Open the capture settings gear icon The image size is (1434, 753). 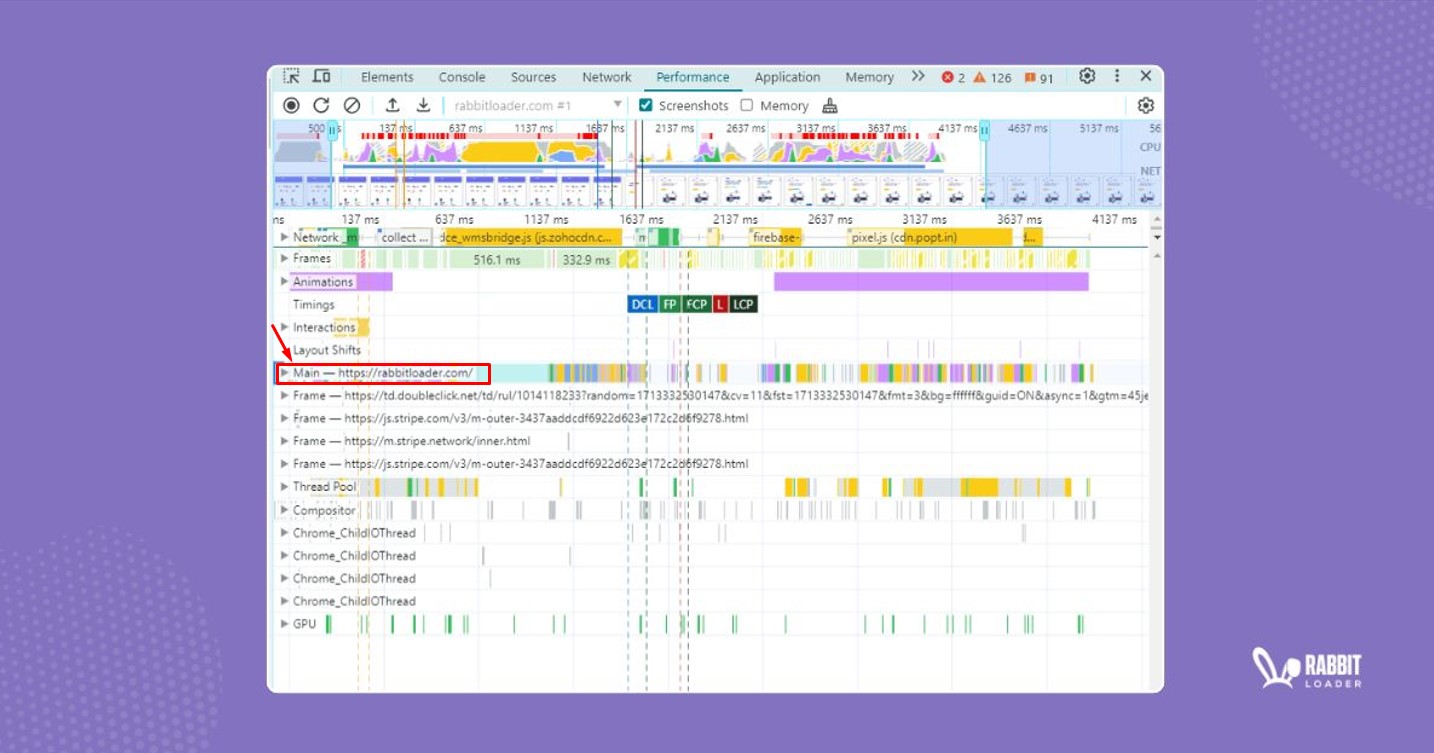(1146, 105)
